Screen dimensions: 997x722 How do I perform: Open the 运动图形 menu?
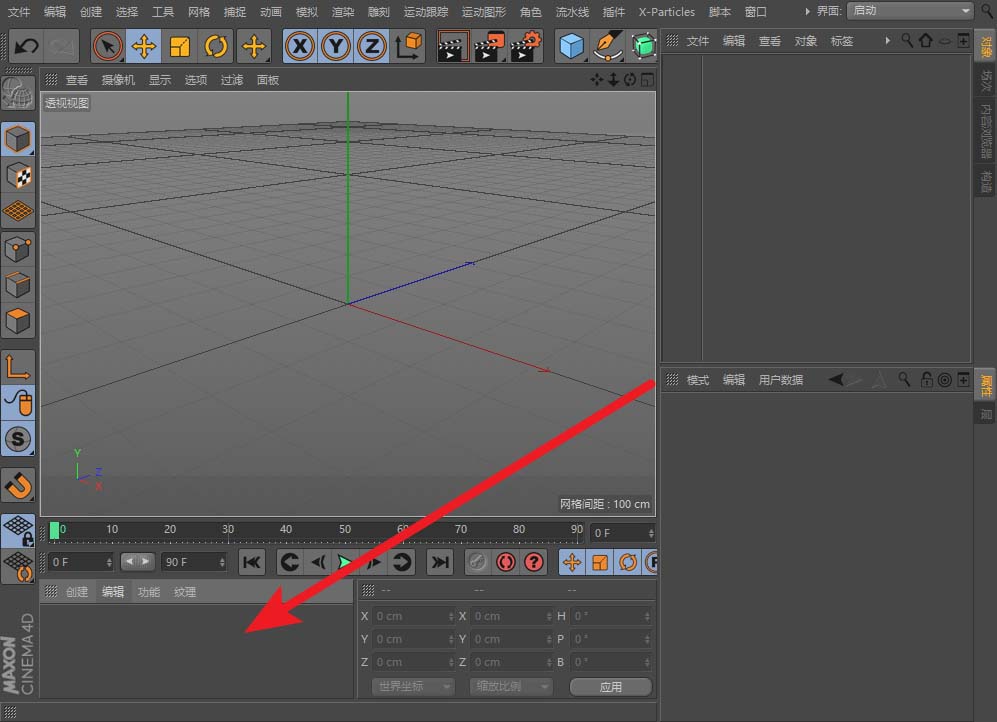tap(484, 12)
